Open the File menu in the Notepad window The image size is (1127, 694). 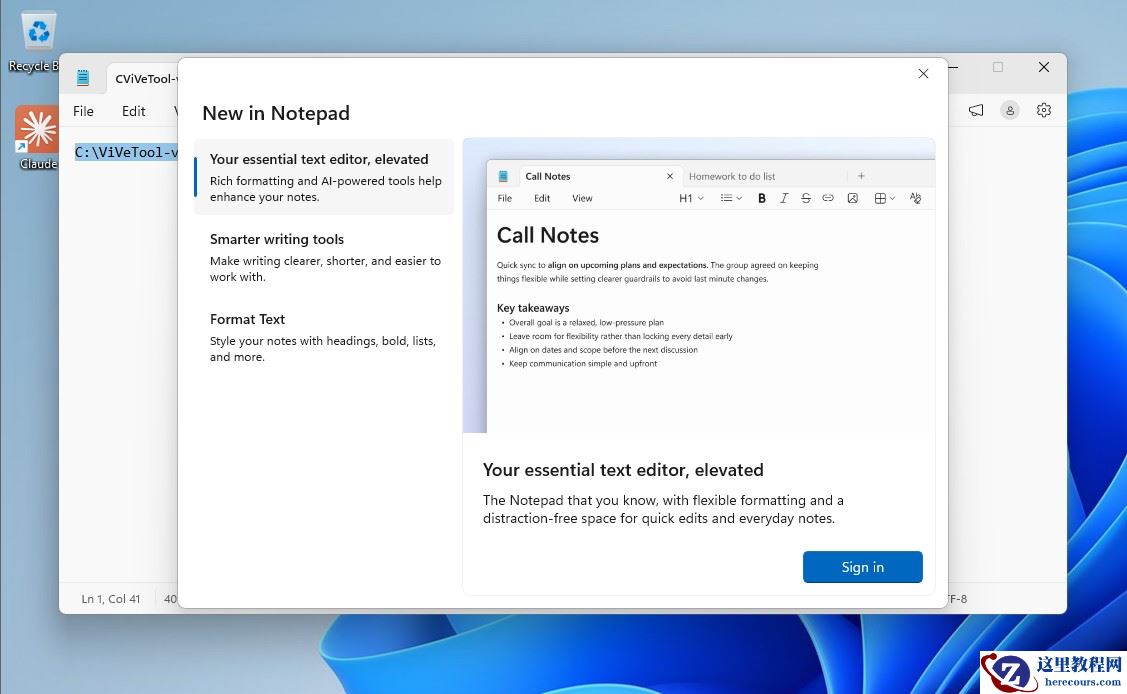[x=84, y=111]
